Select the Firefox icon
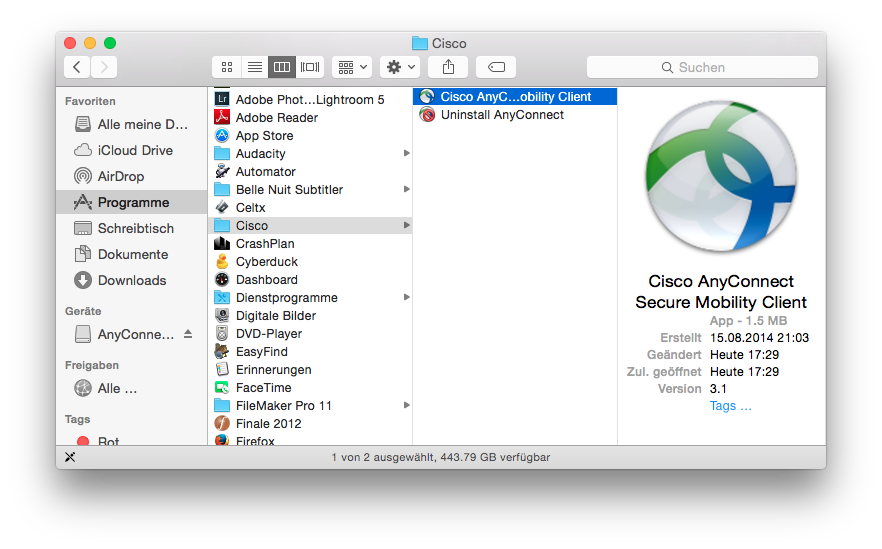Screen dimensions: 882x549 (x=222, y=440)
